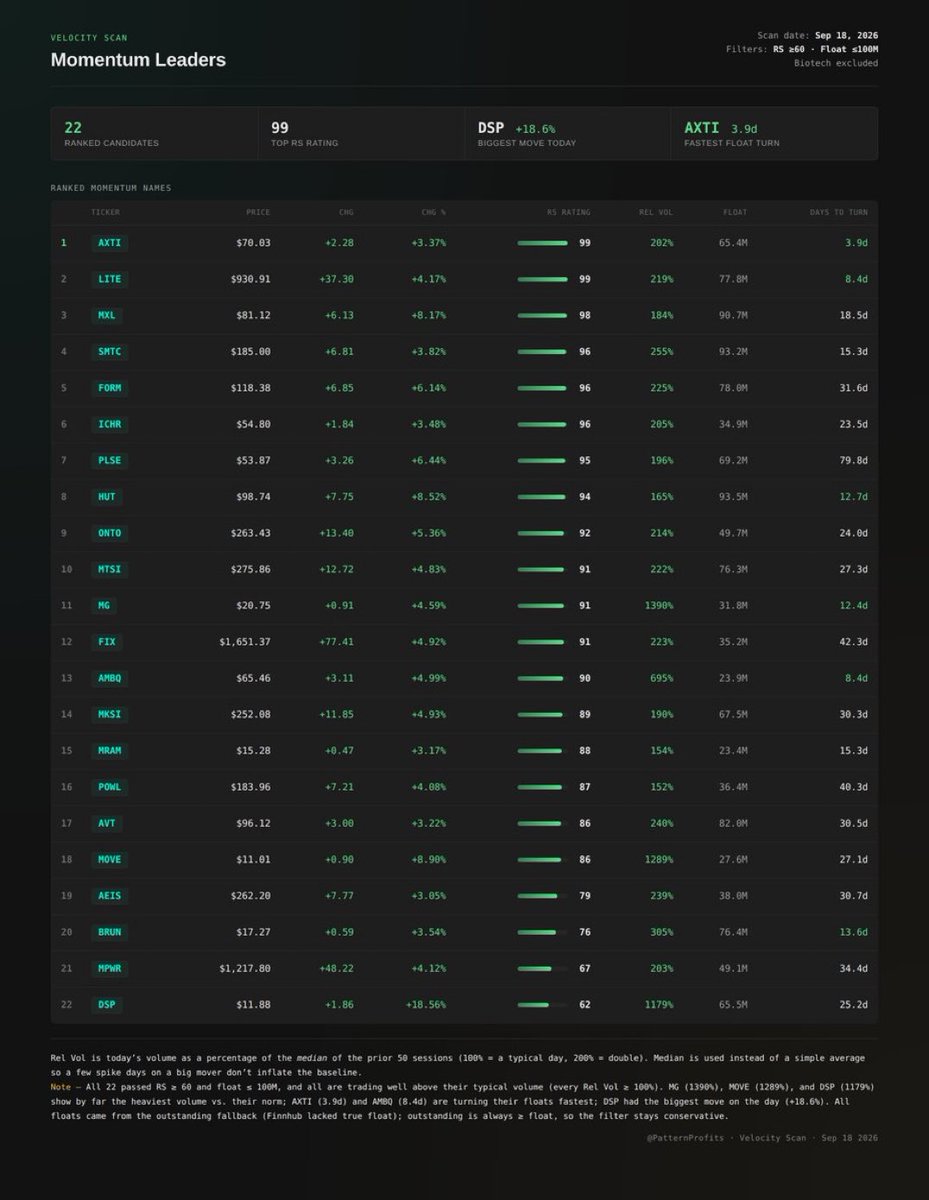
Task: Click the FORM ticker badge
Action: click(109, 388)
